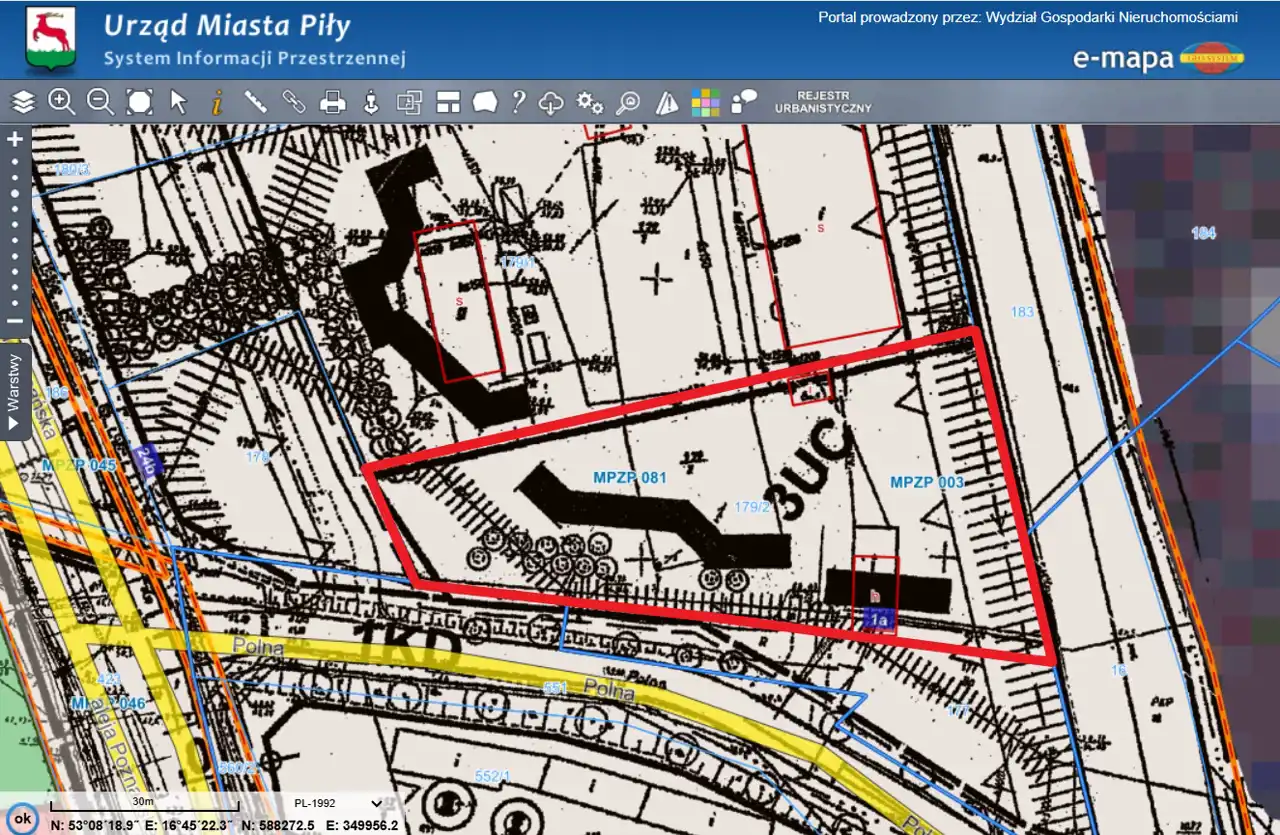Click the round ok button
The image size is (1280, 835).
[23, 818]
